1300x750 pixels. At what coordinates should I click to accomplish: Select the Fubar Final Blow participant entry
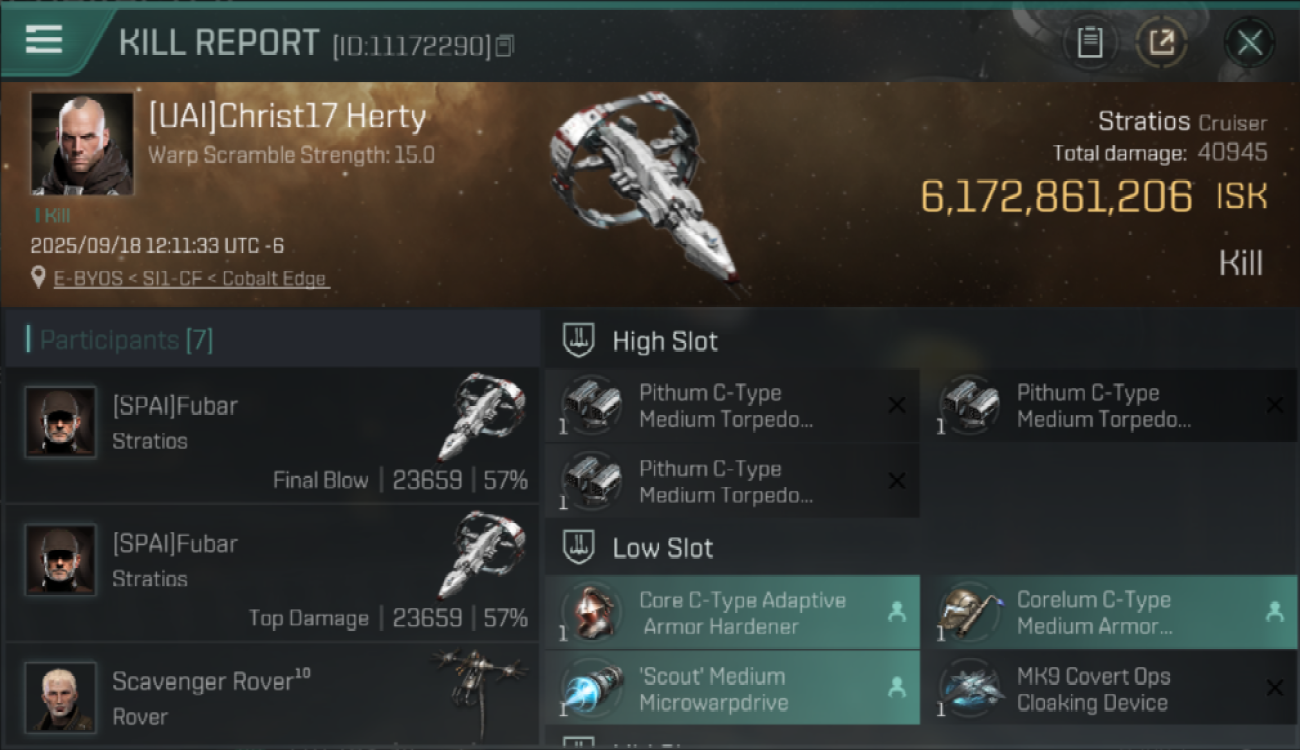(x=272, y=435)
